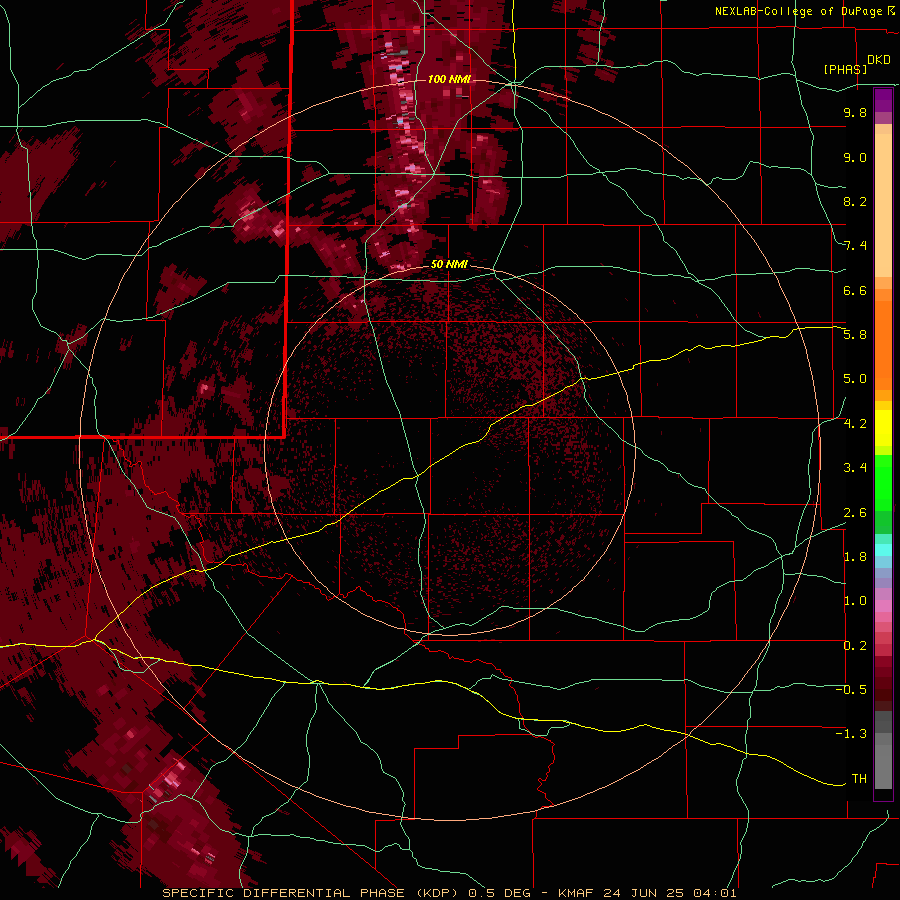
Task: Click the DKD unit label above legend
Action: pyautogui.click(x=879, y=60)
